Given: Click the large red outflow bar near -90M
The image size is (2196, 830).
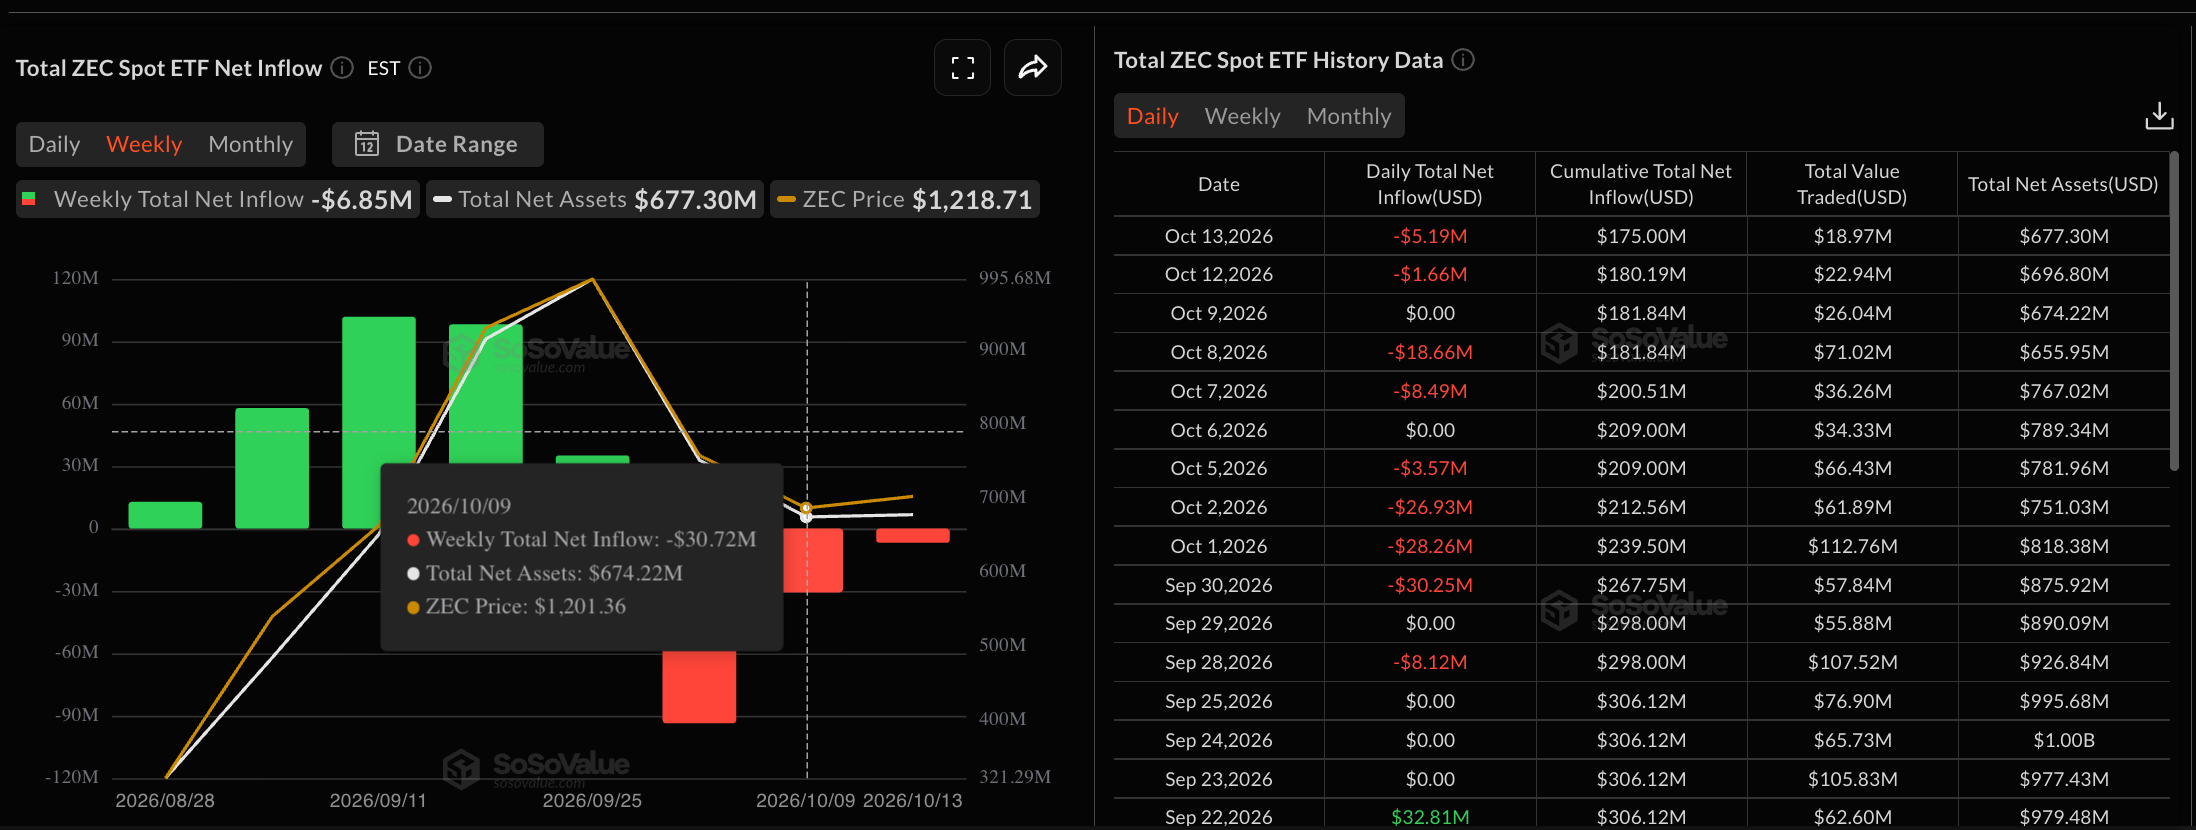Looking at the screenshot, I should tap(699, 686).
